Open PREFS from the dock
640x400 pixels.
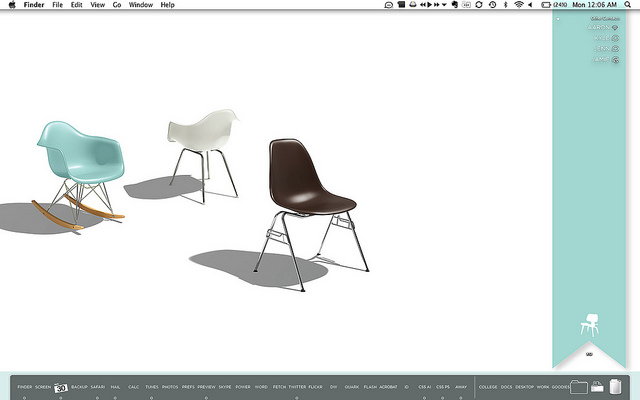point(188,387)
